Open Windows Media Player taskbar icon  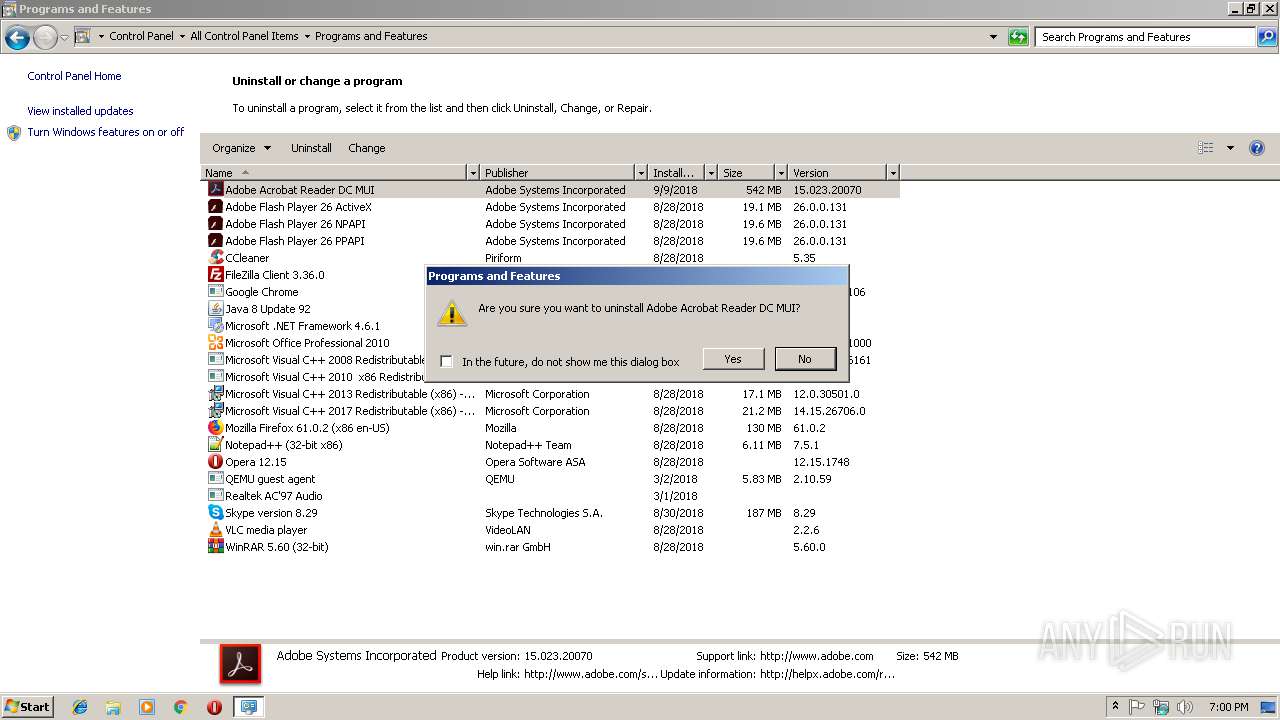147,707
